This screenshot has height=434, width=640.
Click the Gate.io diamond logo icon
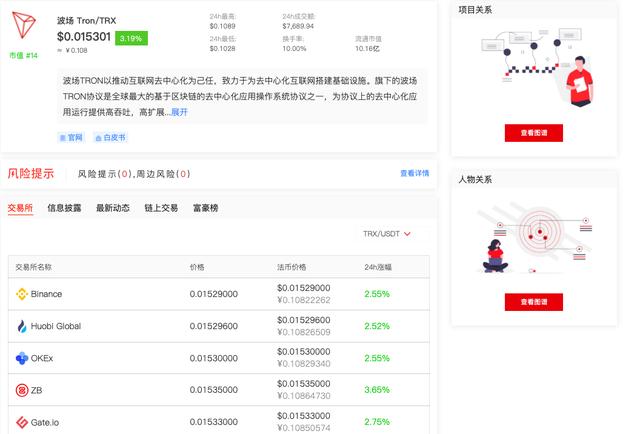point(22,422)
